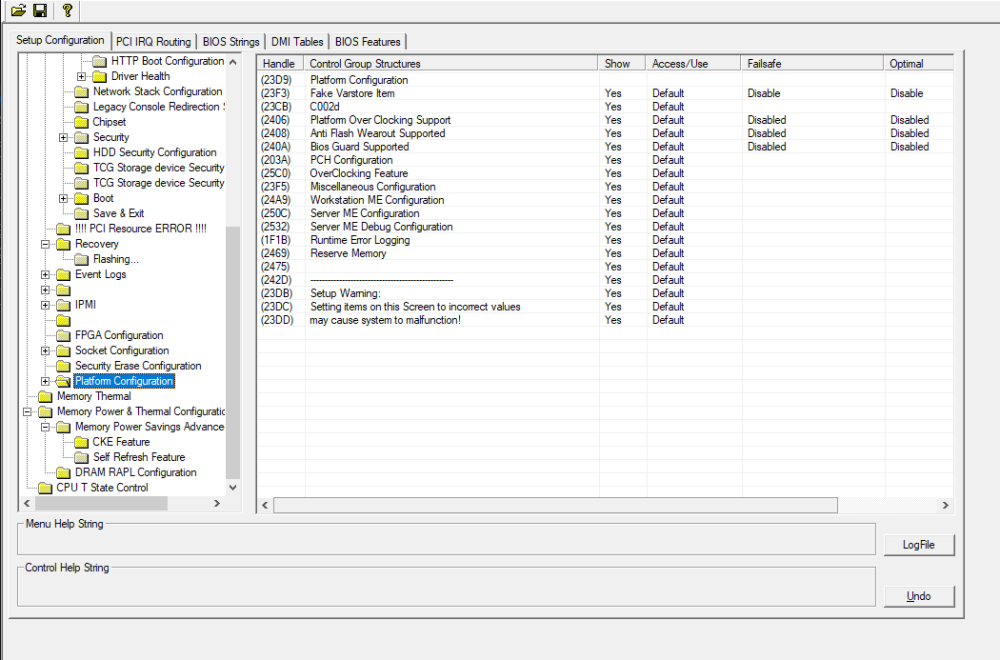This screenshot has height=660, width=1000.
Task: Click the Security Erase Configuration folder icon
Action: [64, 366]
